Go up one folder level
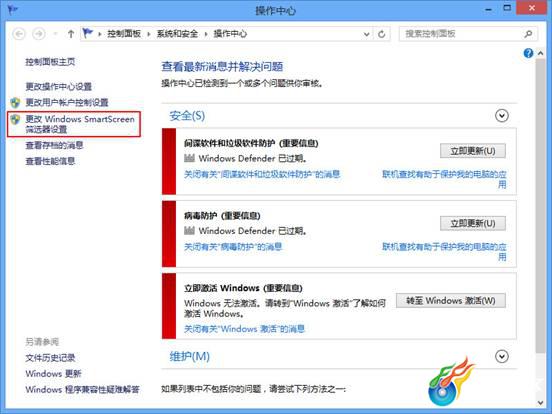552x414 pixels. pyautogui.click(x=71, y=34)
